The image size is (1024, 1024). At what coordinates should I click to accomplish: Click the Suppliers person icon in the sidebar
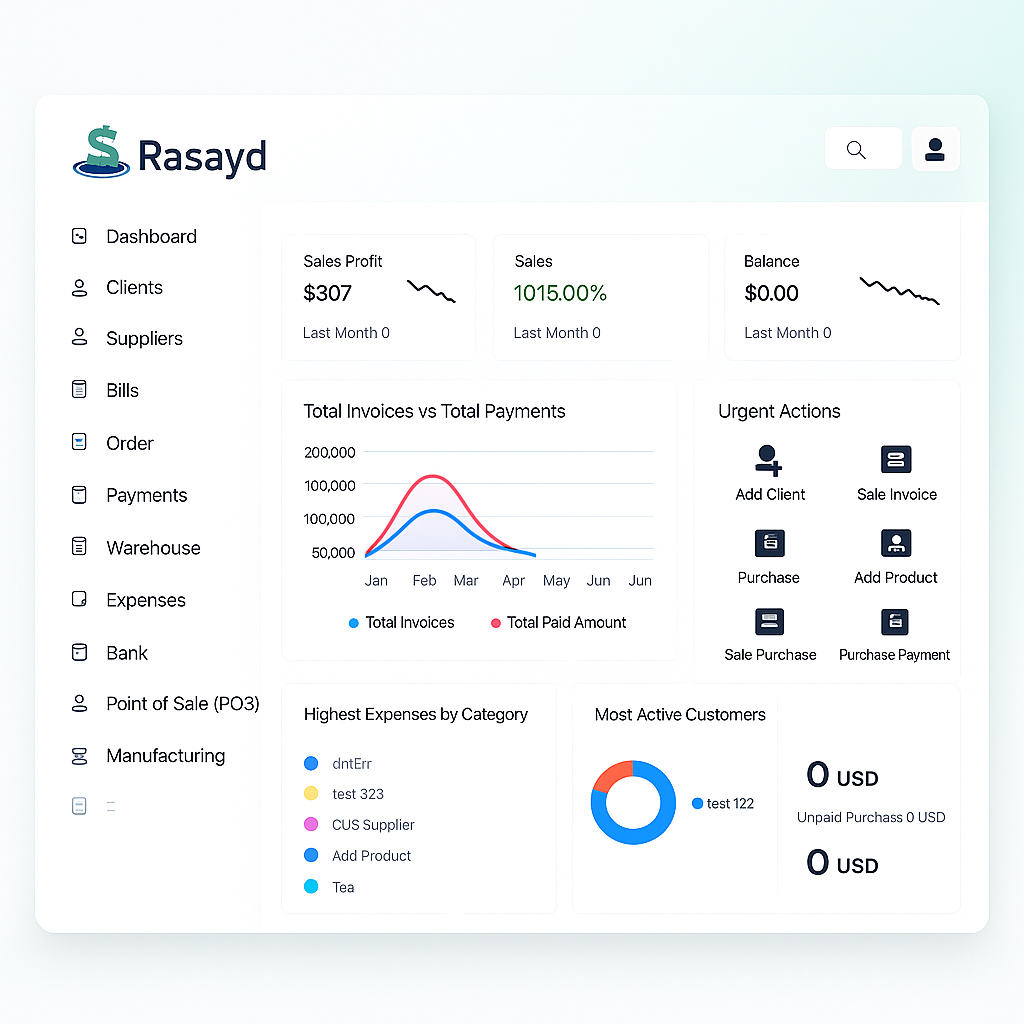tap(79, 337)
